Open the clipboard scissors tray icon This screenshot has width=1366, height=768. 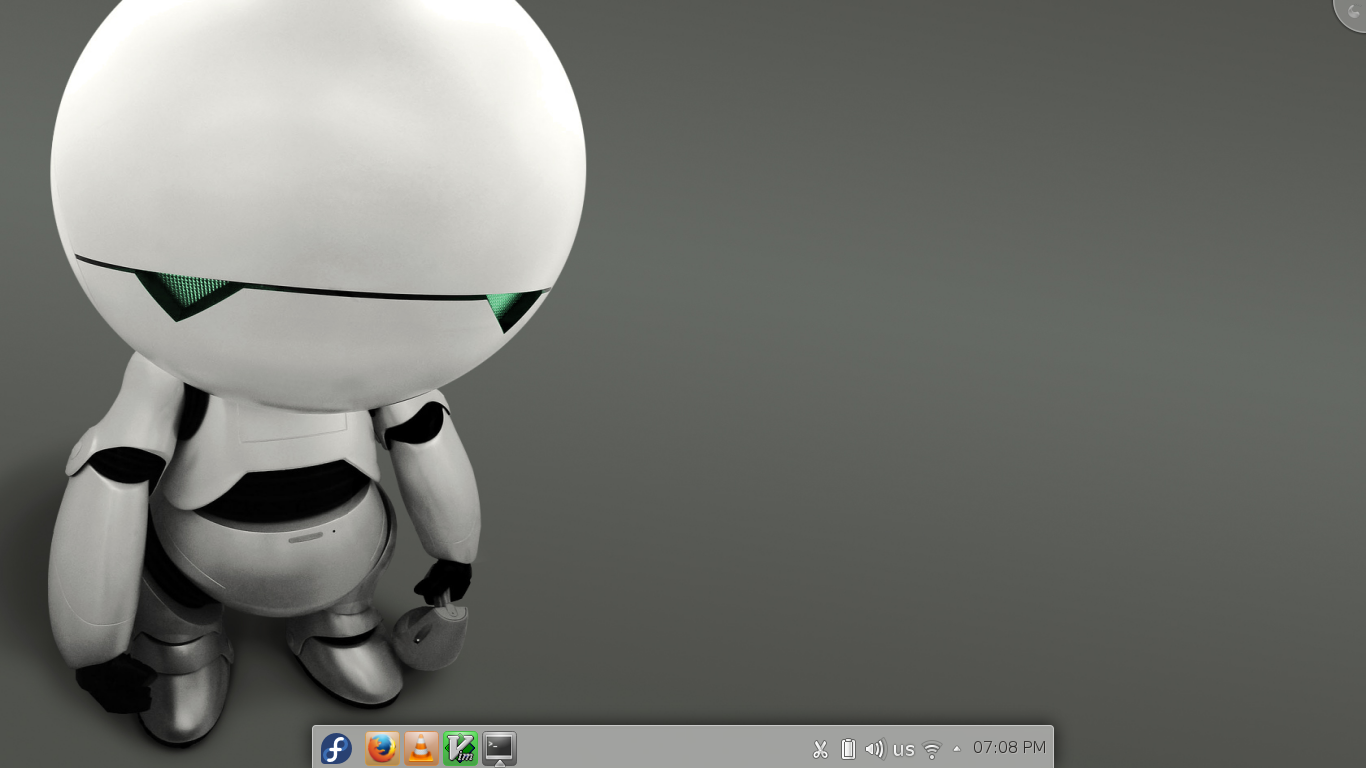click(x=821, y=748)
